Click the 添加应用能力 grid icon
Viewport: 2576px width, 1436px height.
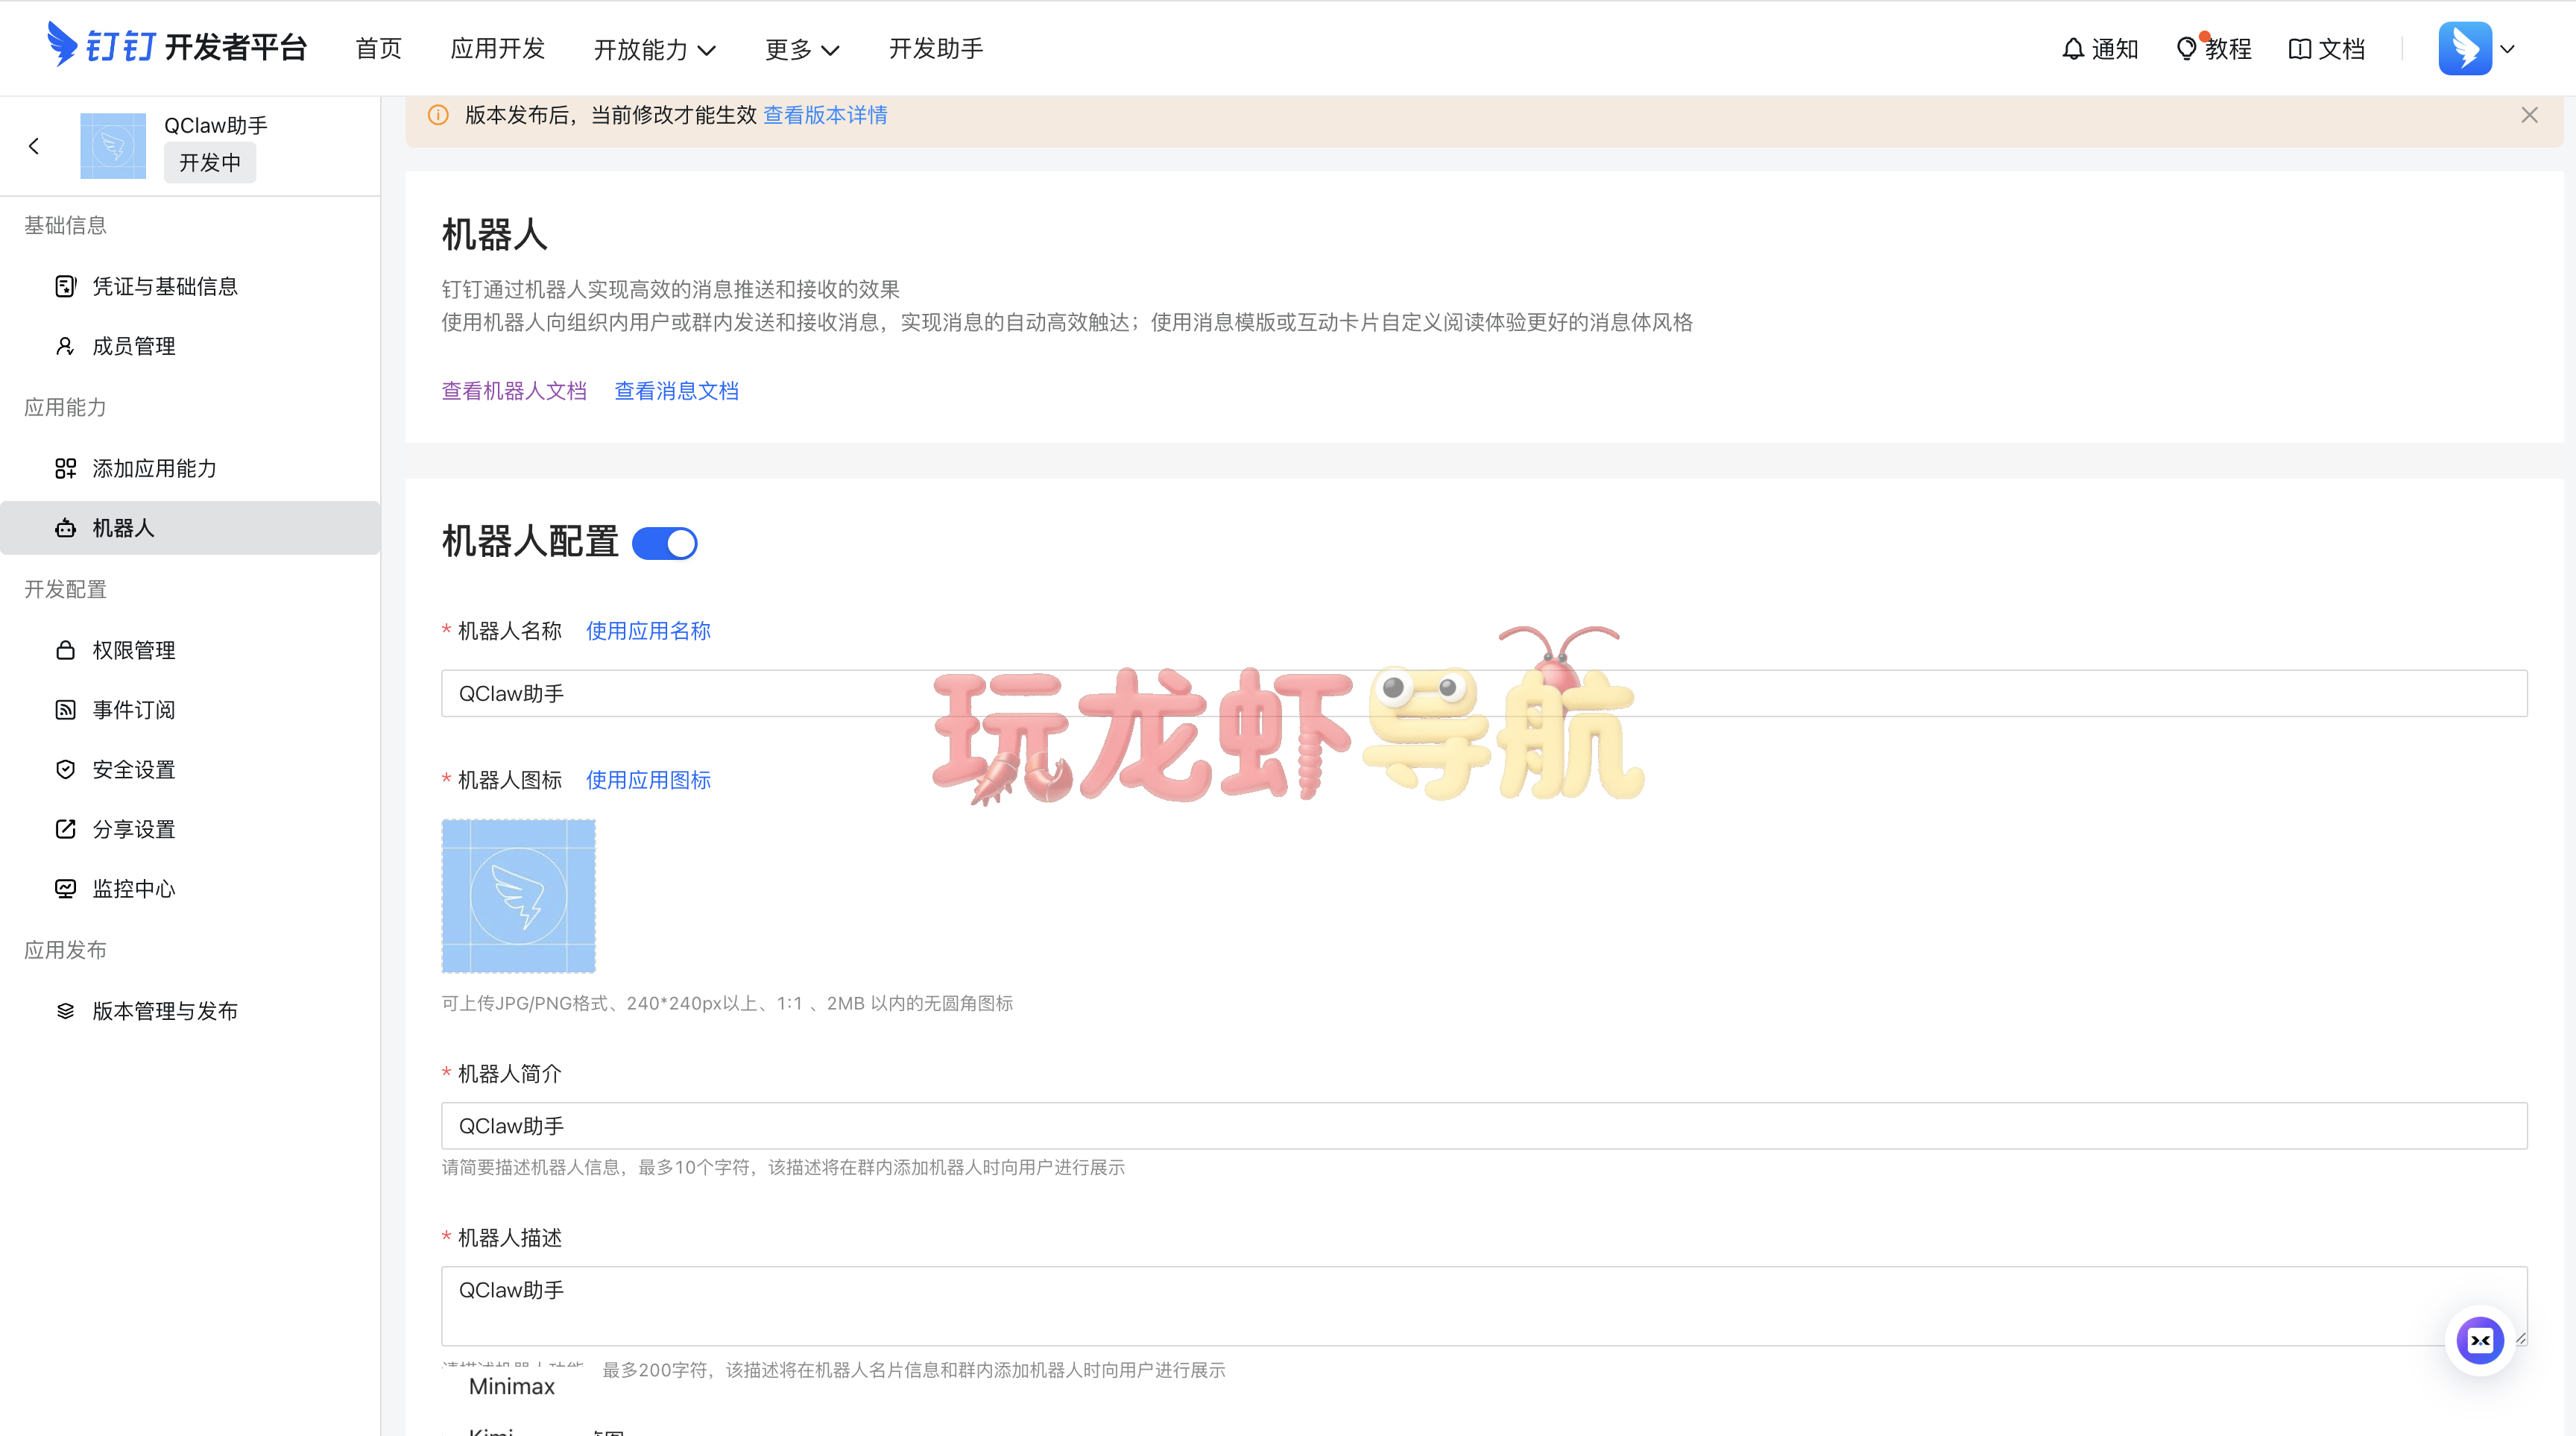pyautogui.click(x=65, y=468)
